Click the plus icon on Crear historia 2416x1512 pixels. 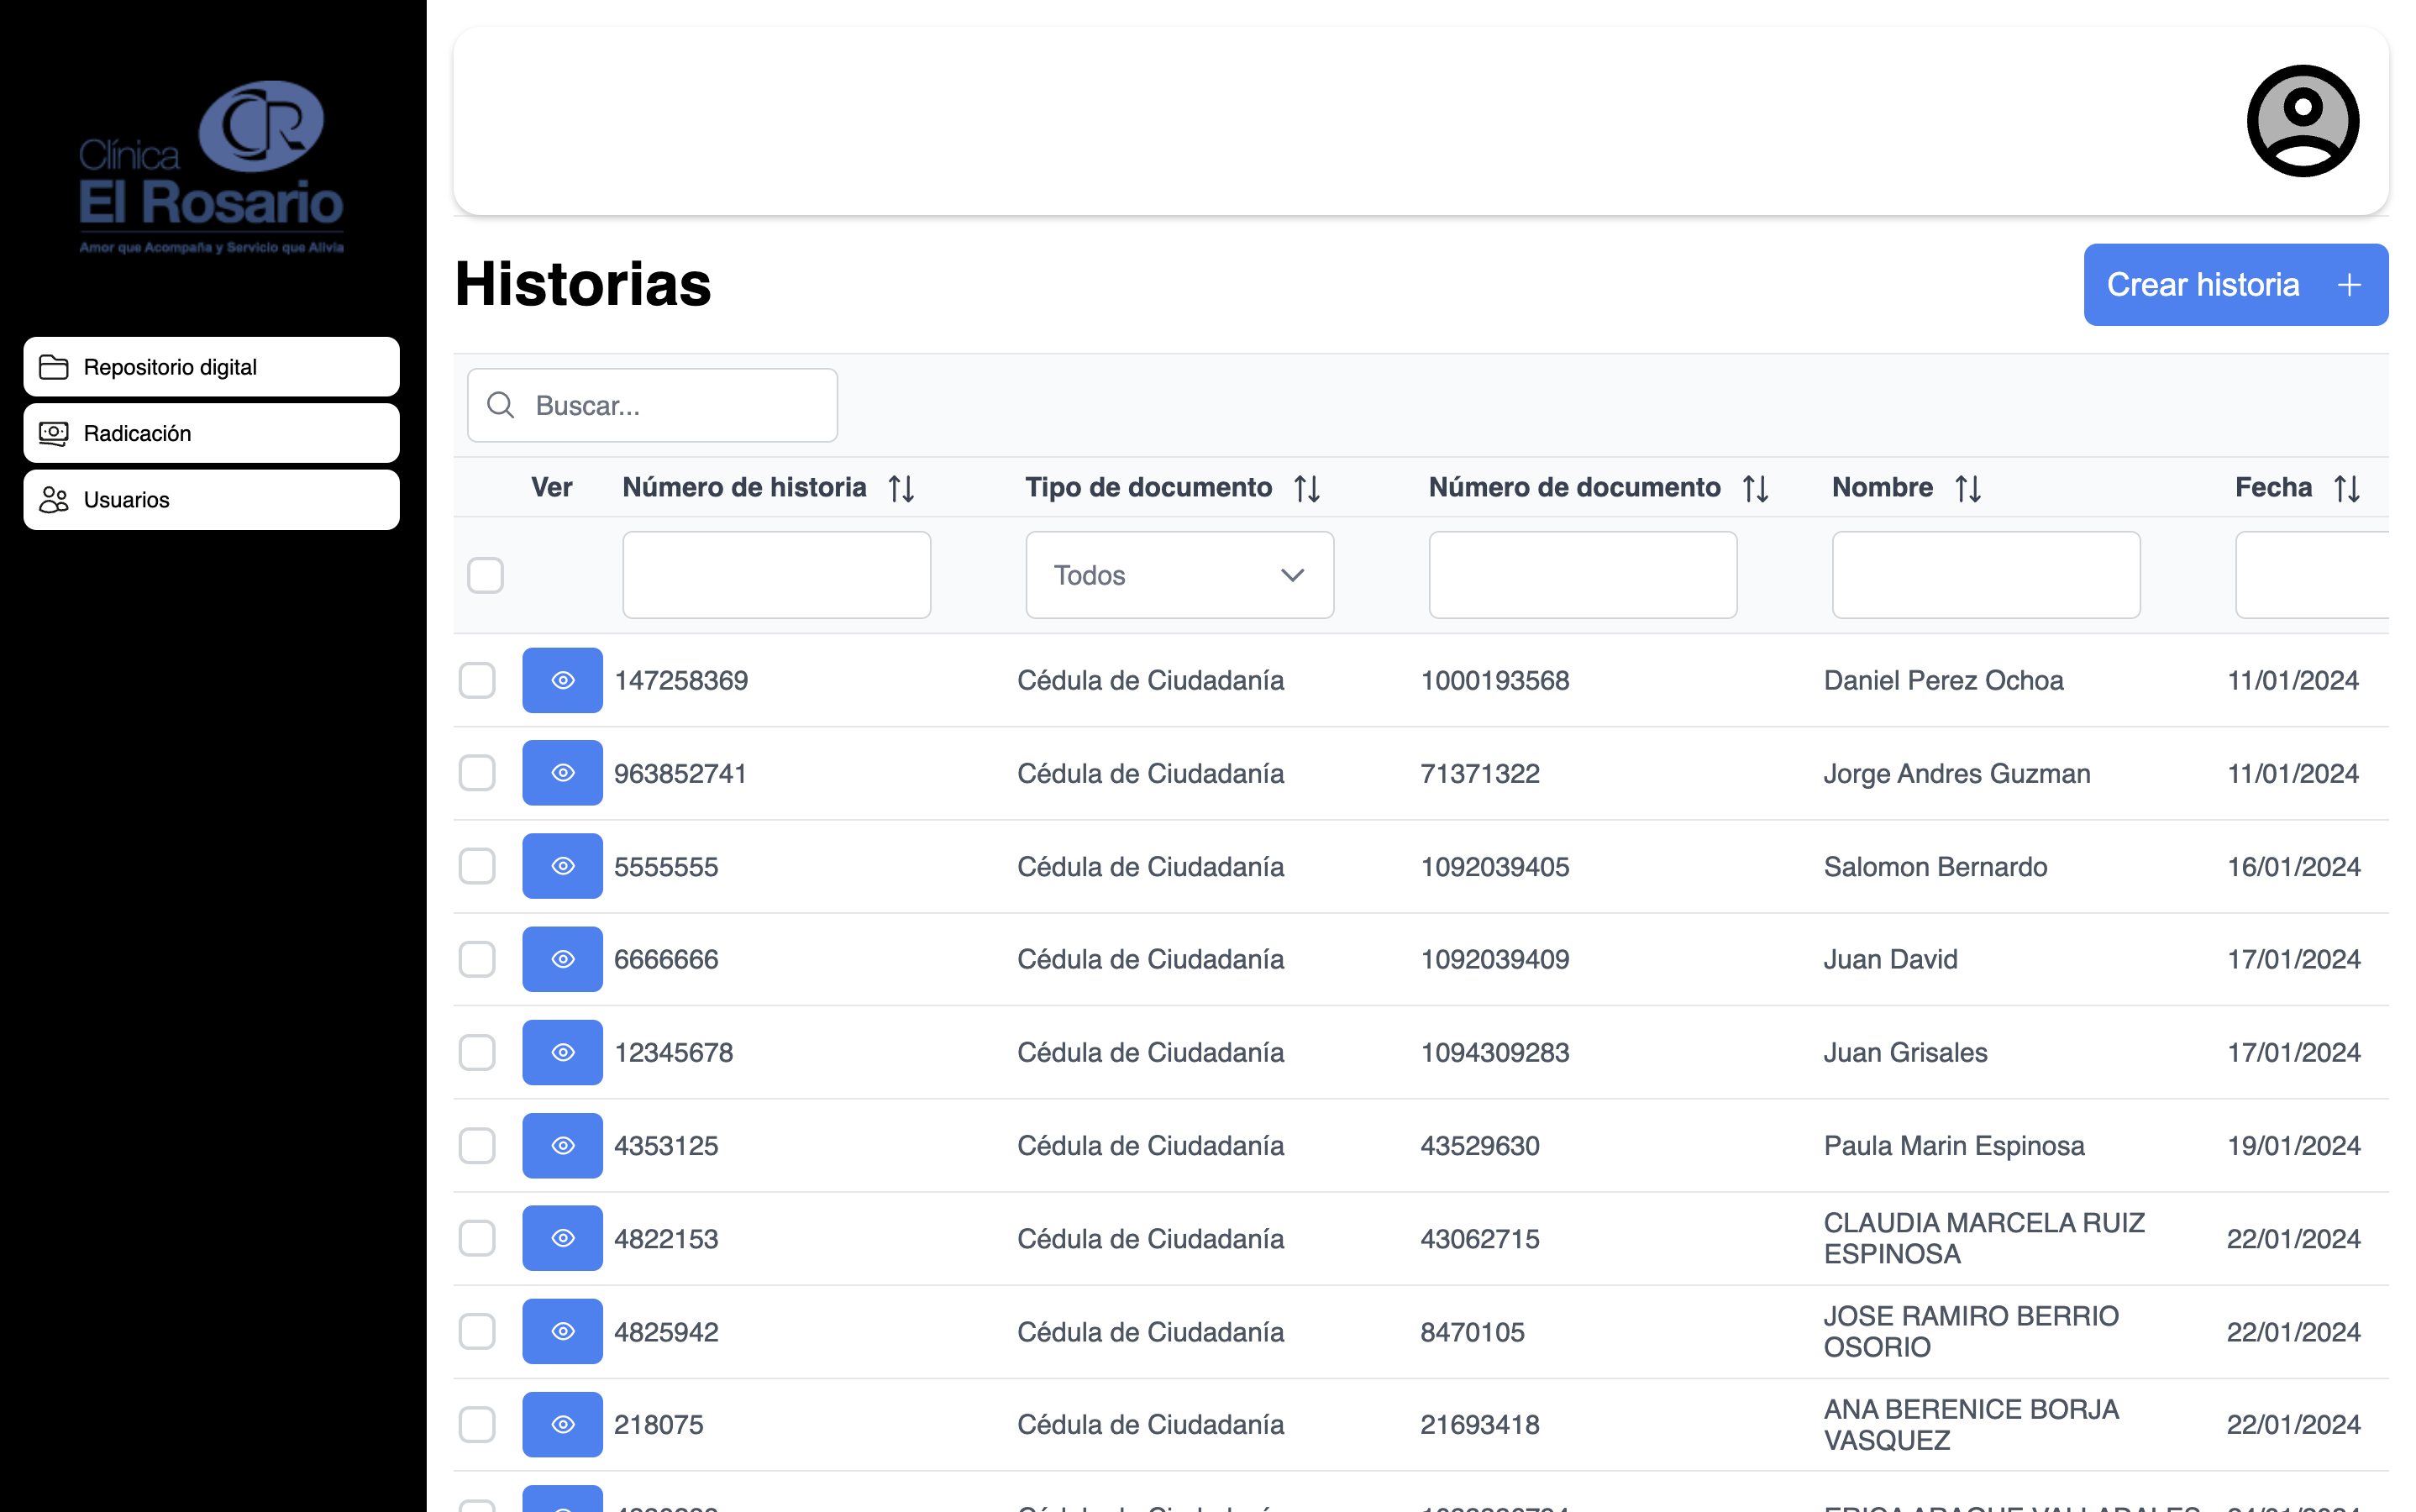pos(2349,285)
